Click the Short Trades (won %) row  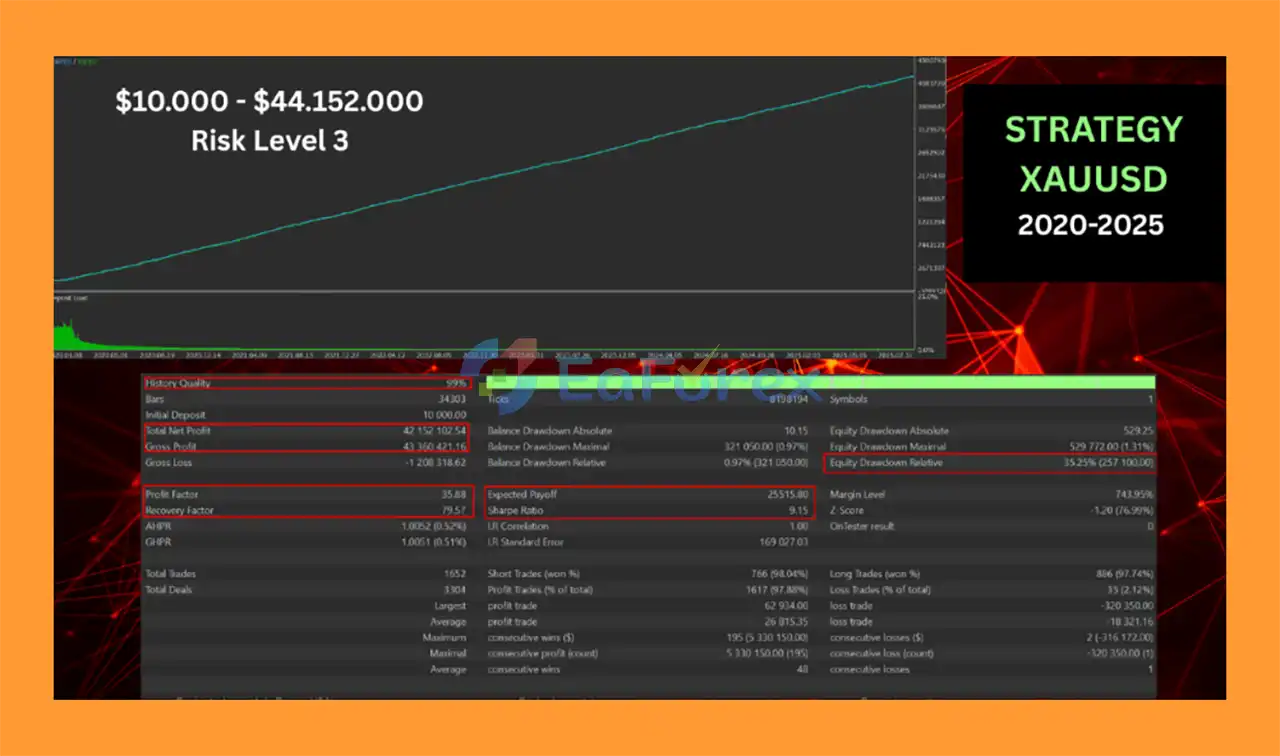(650, 574)
